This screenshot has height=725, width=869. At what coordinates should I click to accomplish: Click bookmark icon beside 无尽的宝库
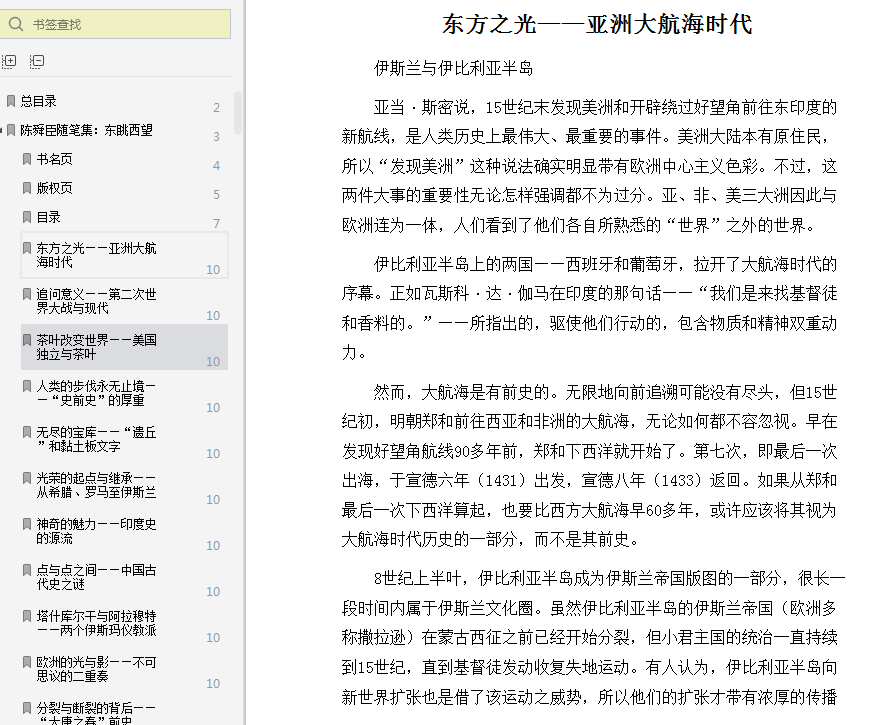[x=27, y=432]
